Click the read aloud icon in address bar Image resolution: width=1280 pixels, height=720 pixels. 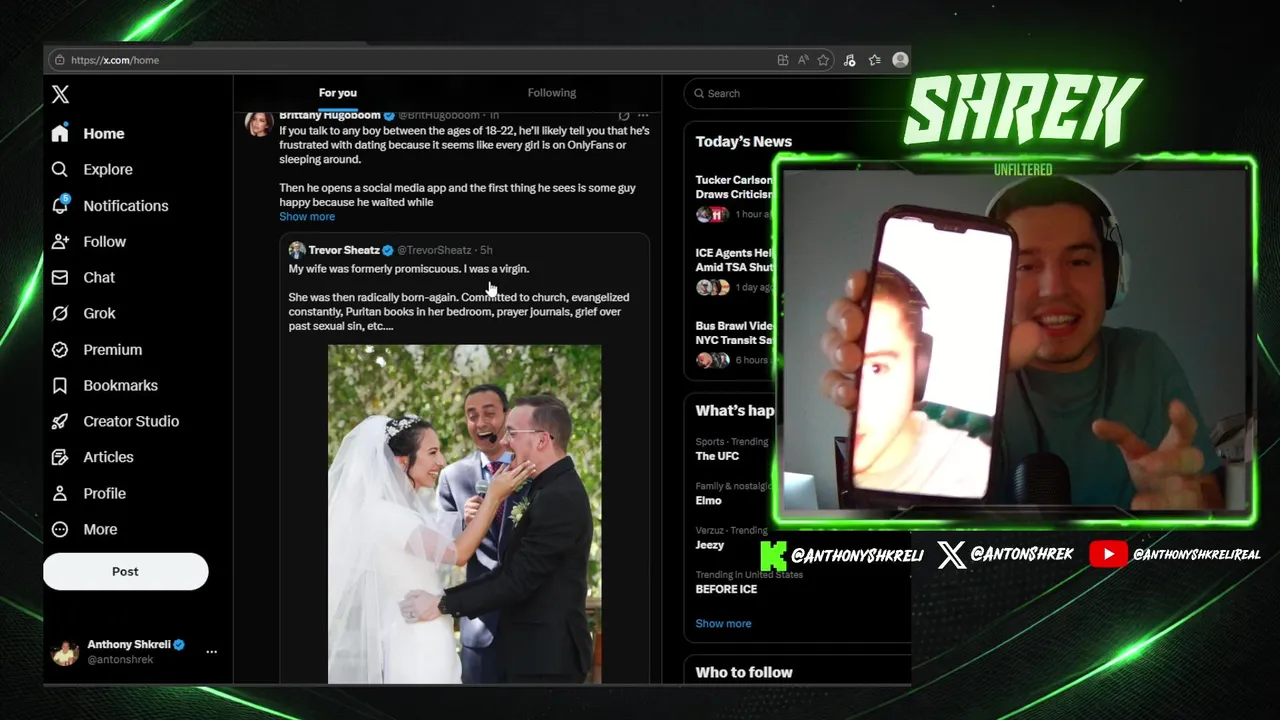point(803,60)
